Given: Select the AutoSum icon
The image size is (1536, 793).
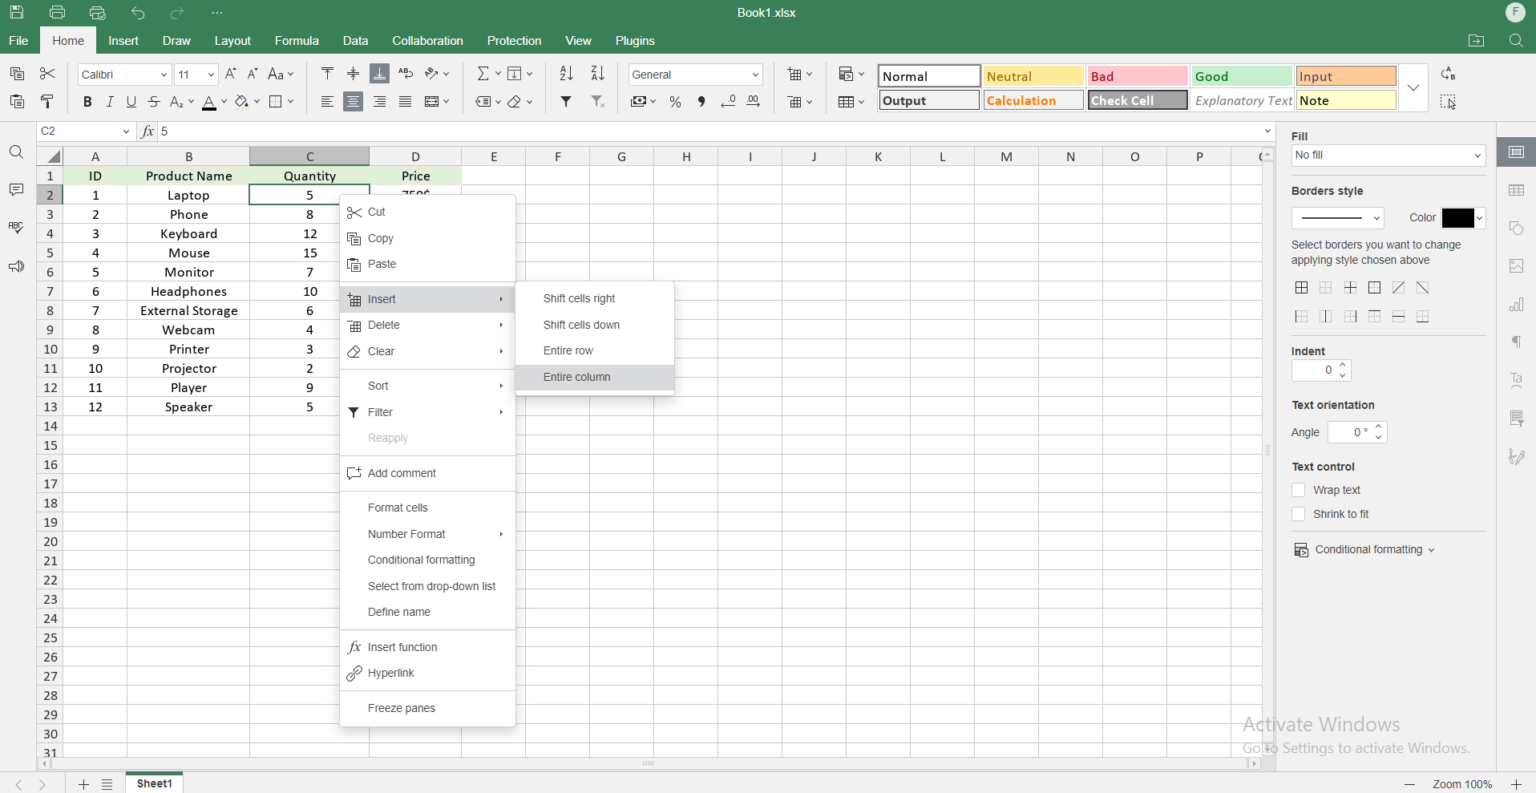Looking at the screenshot, I should pyautogui.click(x=484, y=73).
